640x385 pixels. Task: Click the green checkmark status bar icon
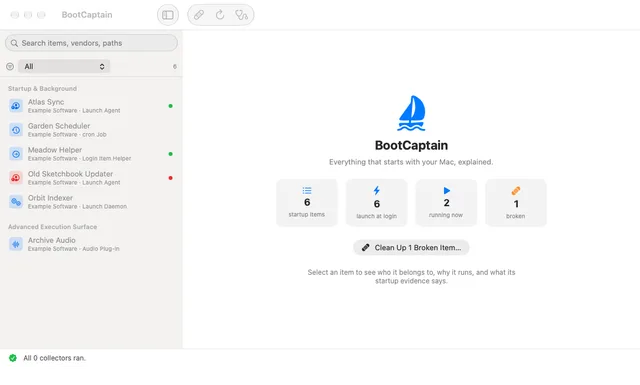(x=13, y=358)
